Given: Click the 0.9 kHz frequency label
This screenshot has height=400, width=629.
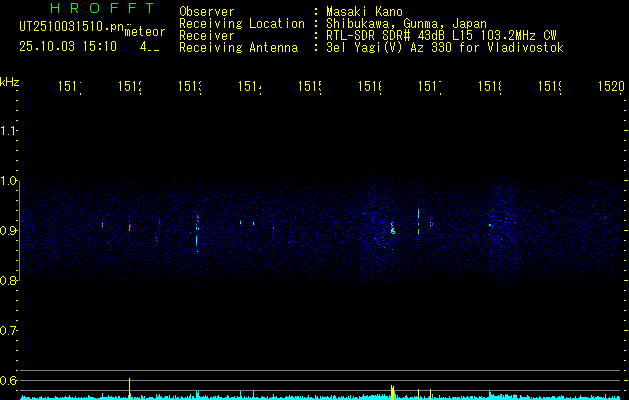Looking at the screenshot, I should [x=8, y=230].
